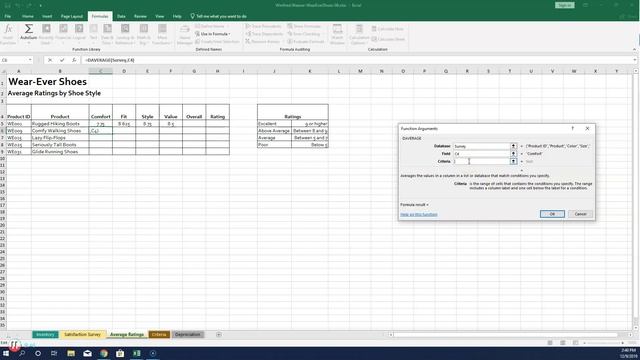Collapse the Database field range selector

point(513,146)
